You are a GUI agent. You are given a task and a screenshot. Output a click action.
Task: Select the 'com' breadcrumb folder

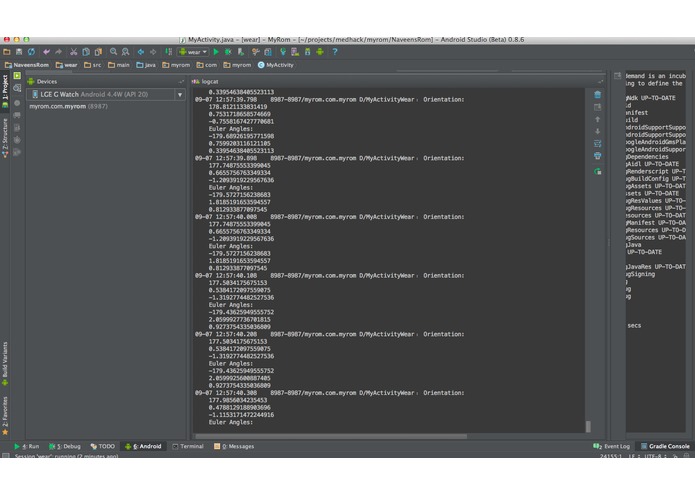207,65
